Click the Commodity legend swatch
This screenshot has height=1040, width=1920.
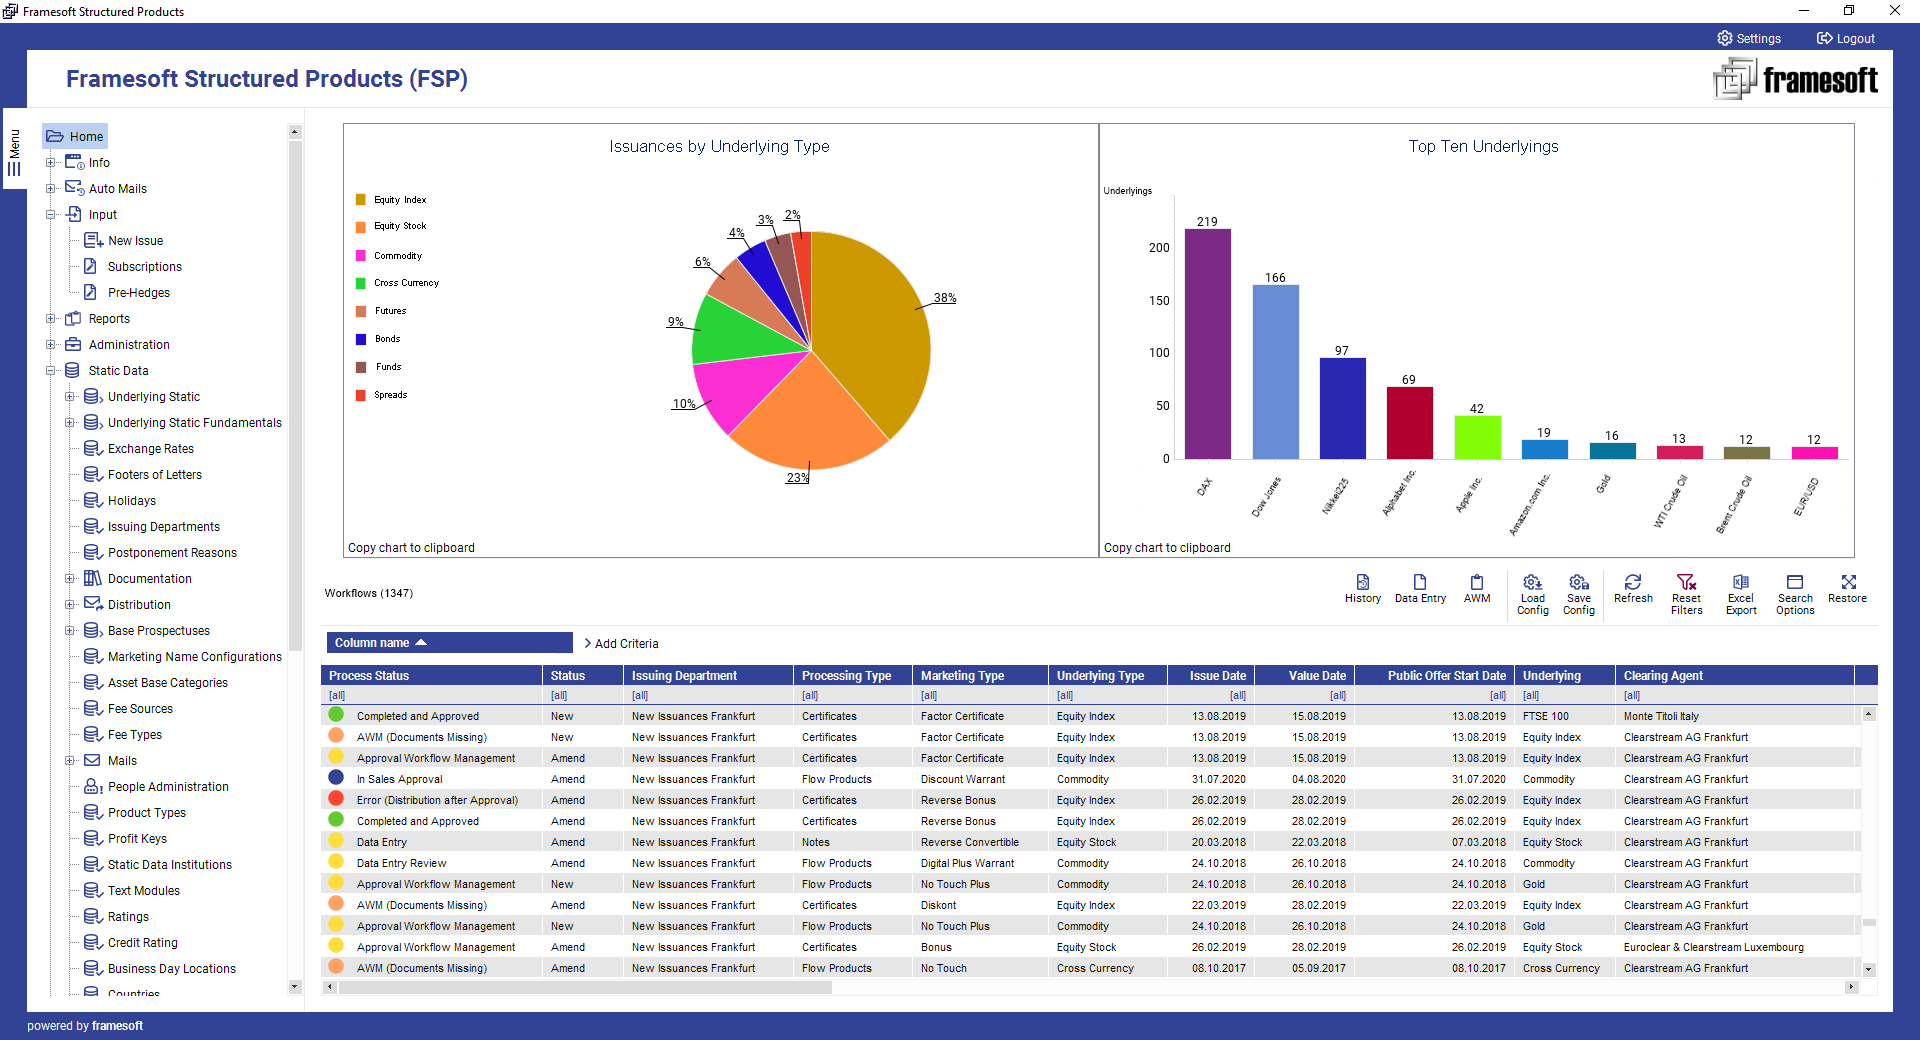[361, 255]
